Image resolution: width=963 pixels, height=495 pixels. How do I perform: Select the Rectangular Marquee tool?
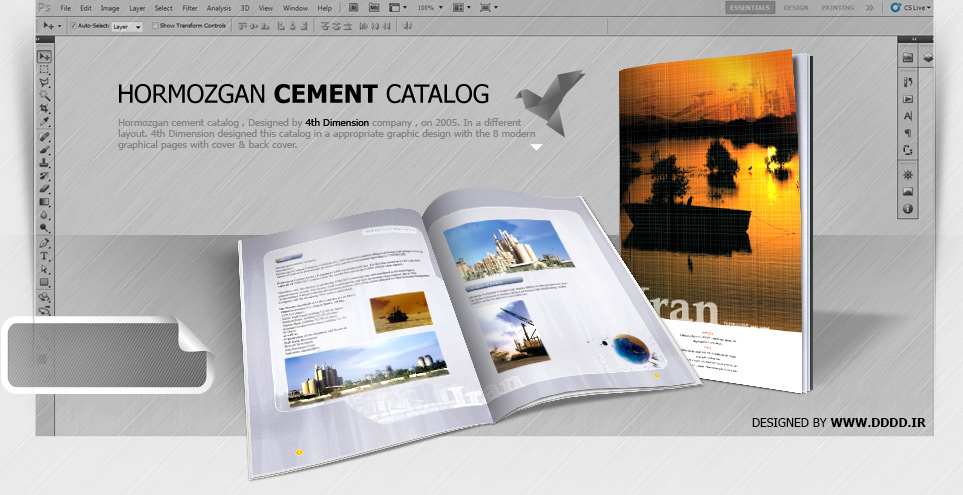tap(44, 70)
